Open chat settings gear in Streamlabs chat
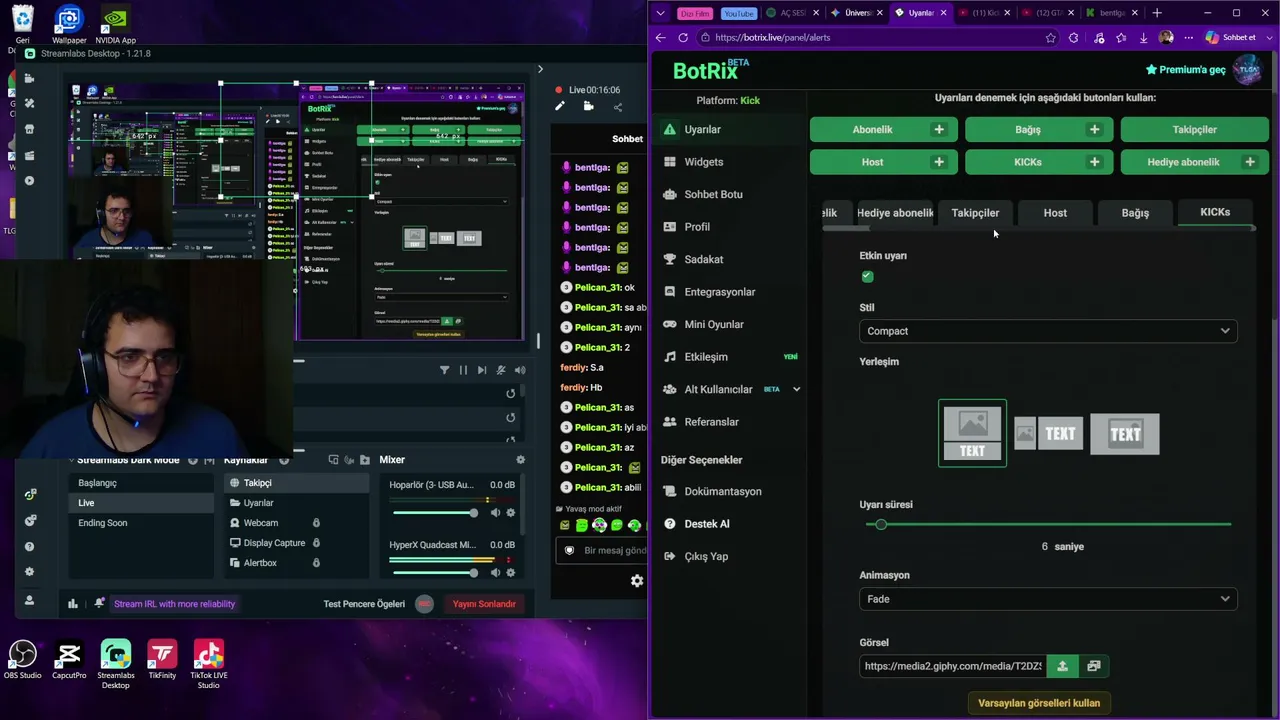The image size is (1280, 720). pyautogui.click(x=637, y=581)
